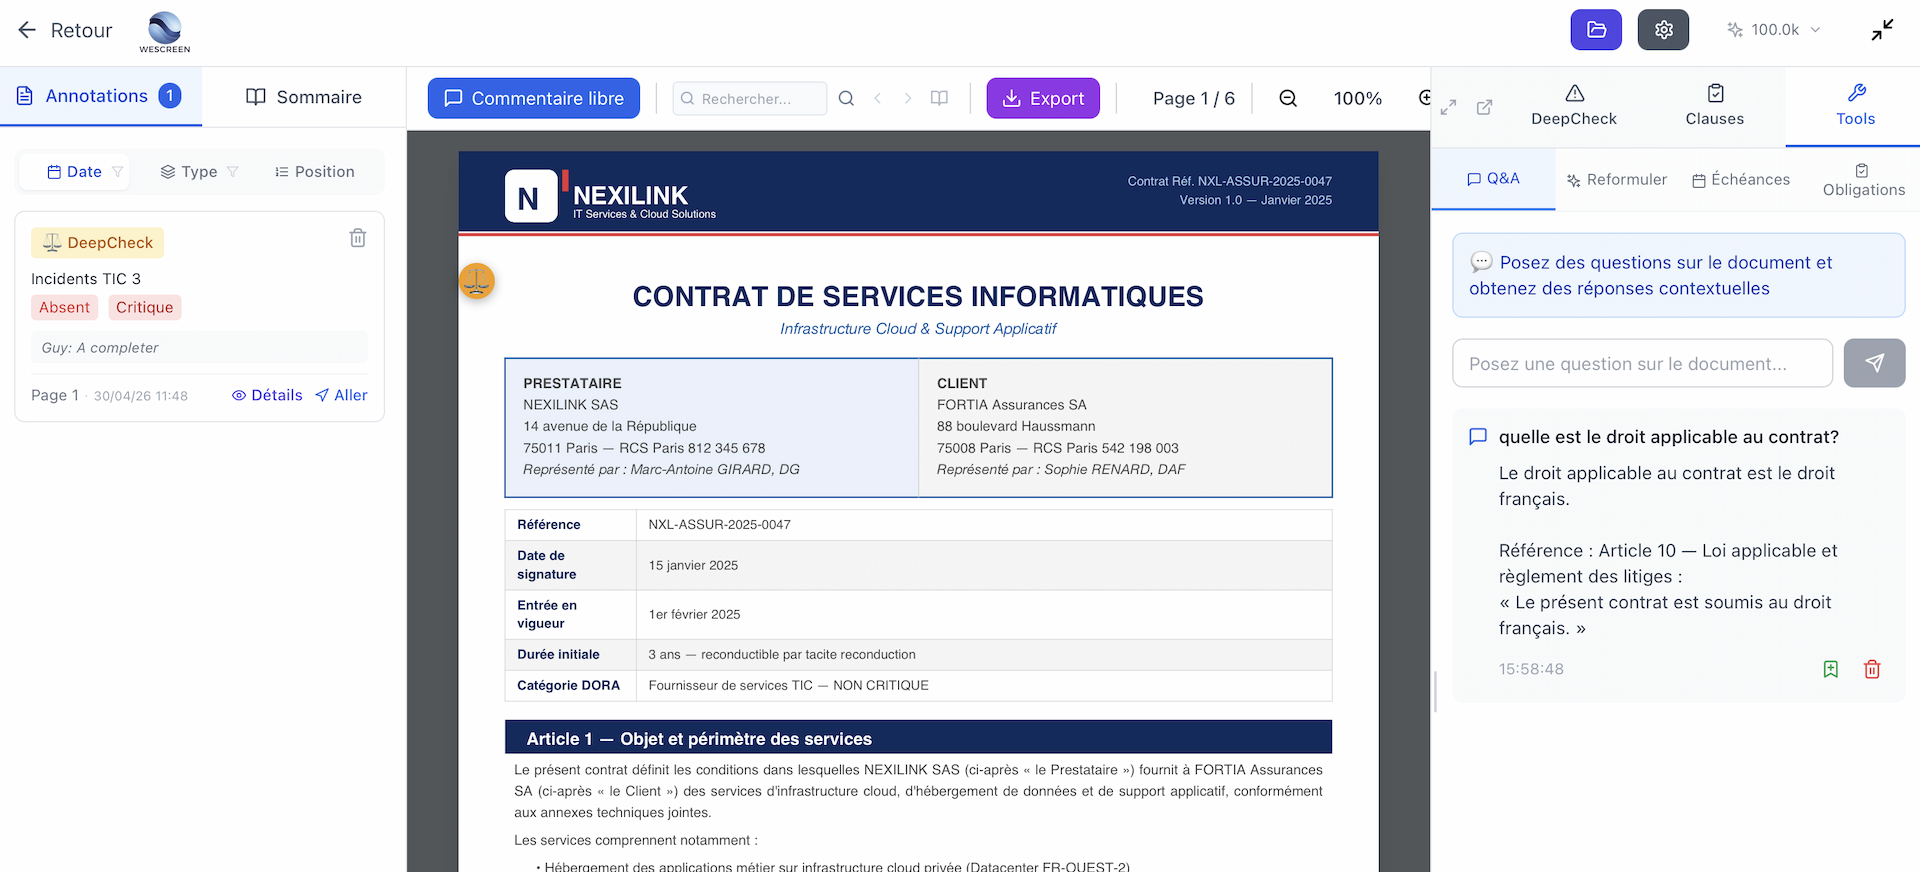This screenshot has height=872, width=1920.
Task: Click the Durée initiale value cell
Action: point(984,655)
